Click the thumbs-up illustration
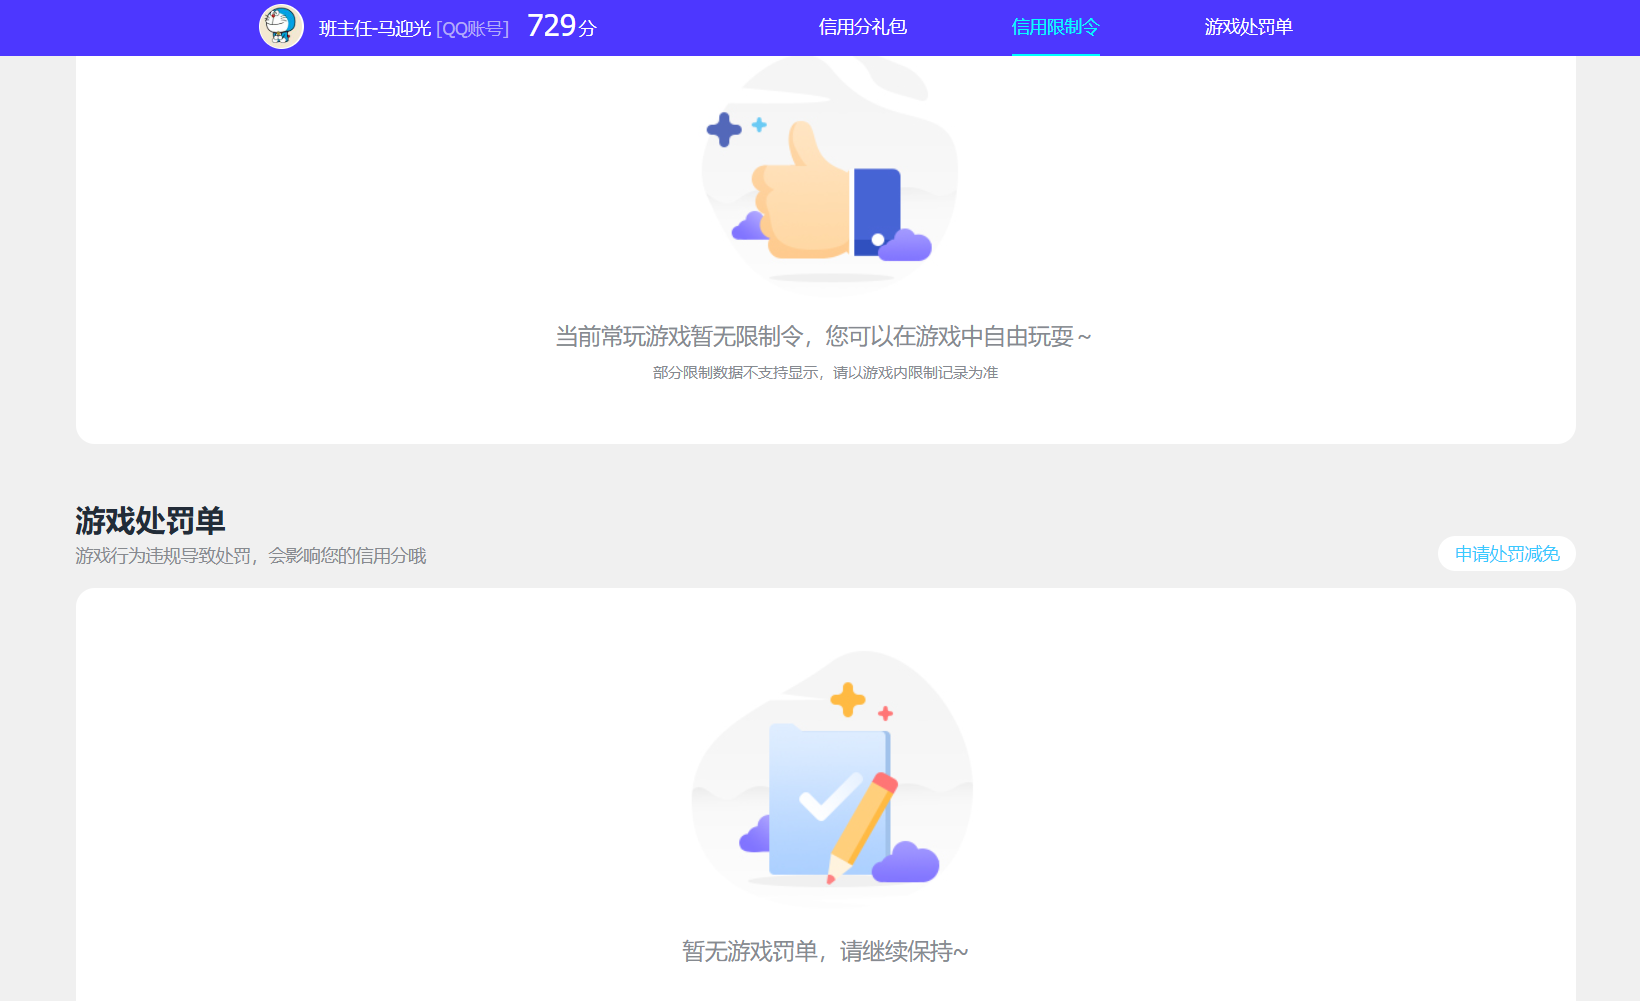Screen dimensions: 1640x1001 (829, 175)
